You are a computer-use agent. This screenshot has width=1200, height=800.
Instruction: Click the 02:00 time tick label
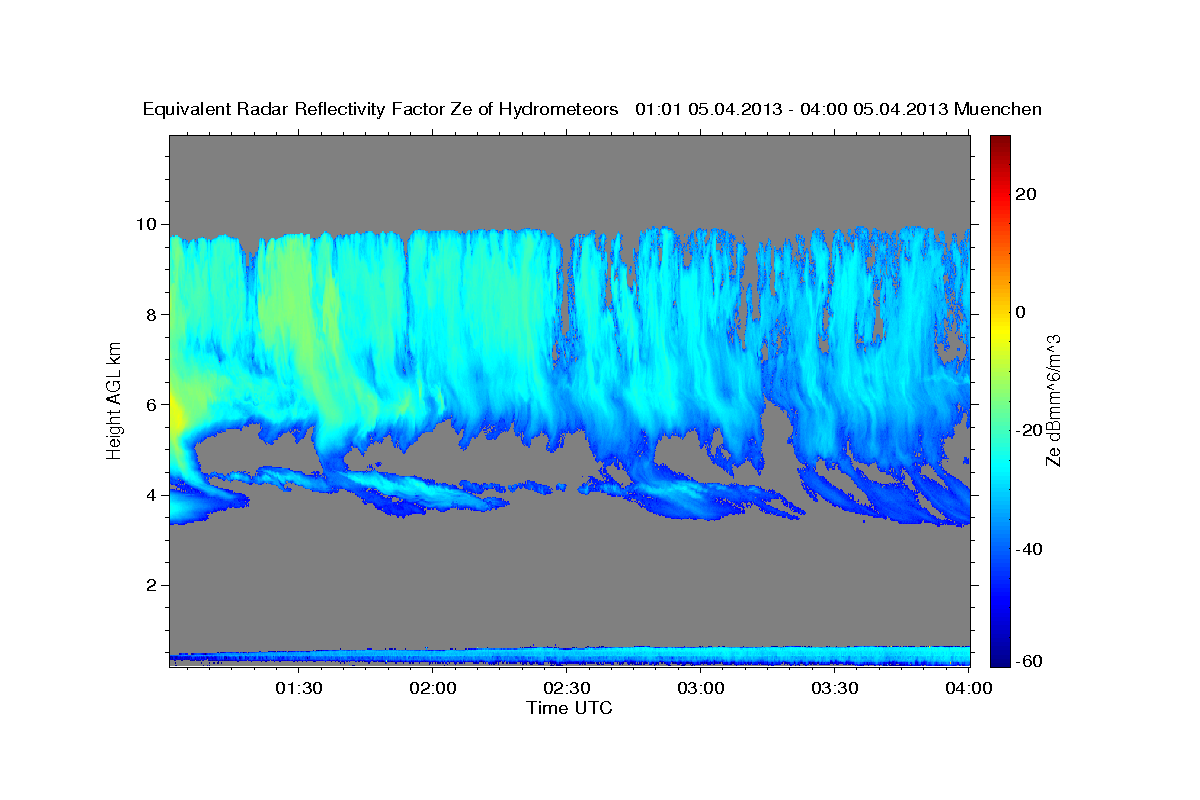coord(433,688)
